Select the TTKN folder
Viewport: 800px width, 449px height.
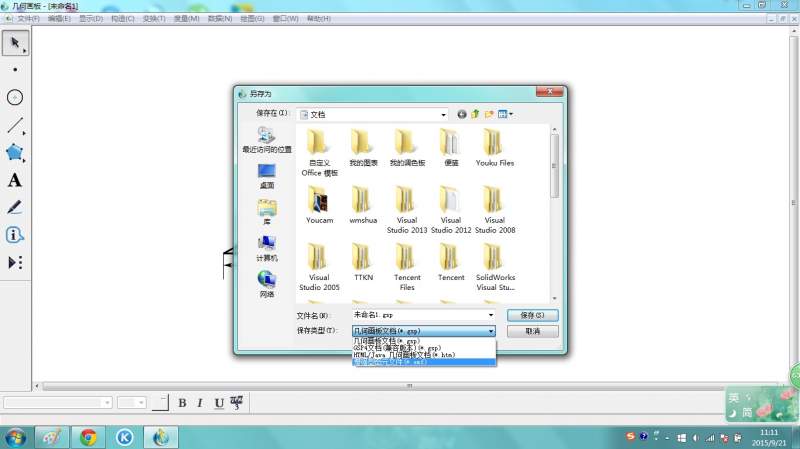point(363,262)
